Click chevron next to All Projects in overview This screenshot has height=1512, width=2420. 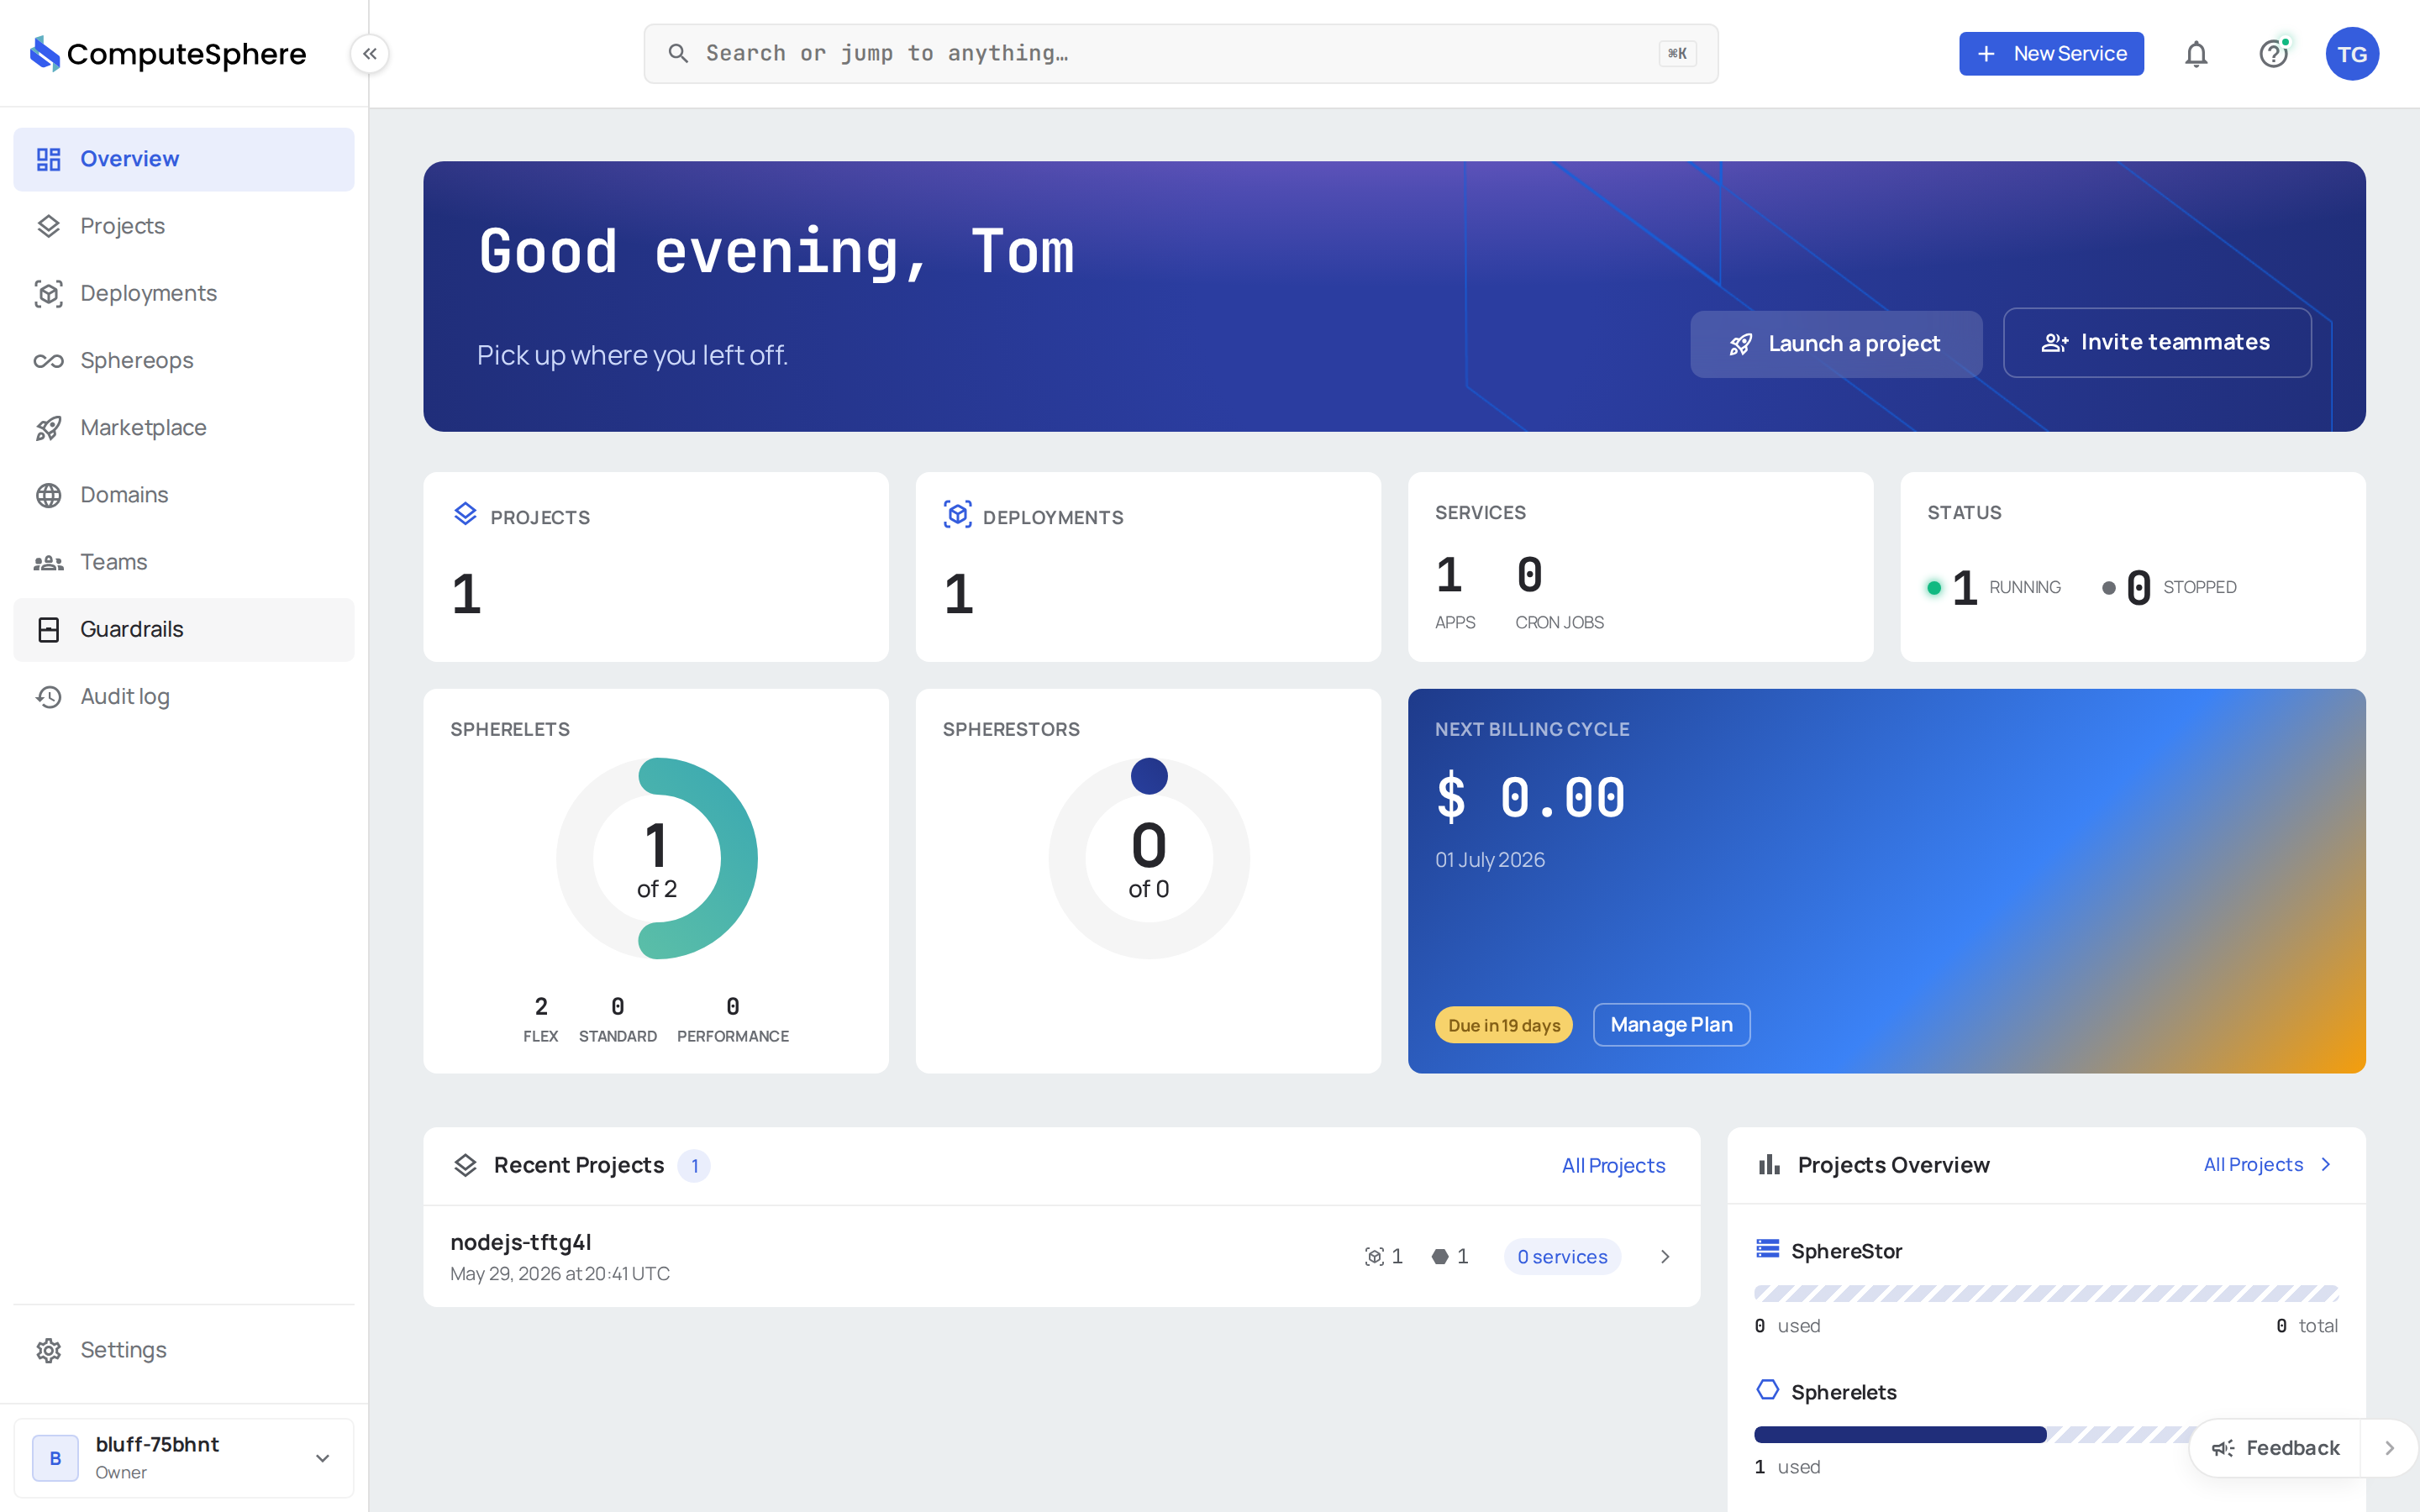[x=2326, y=1164]
